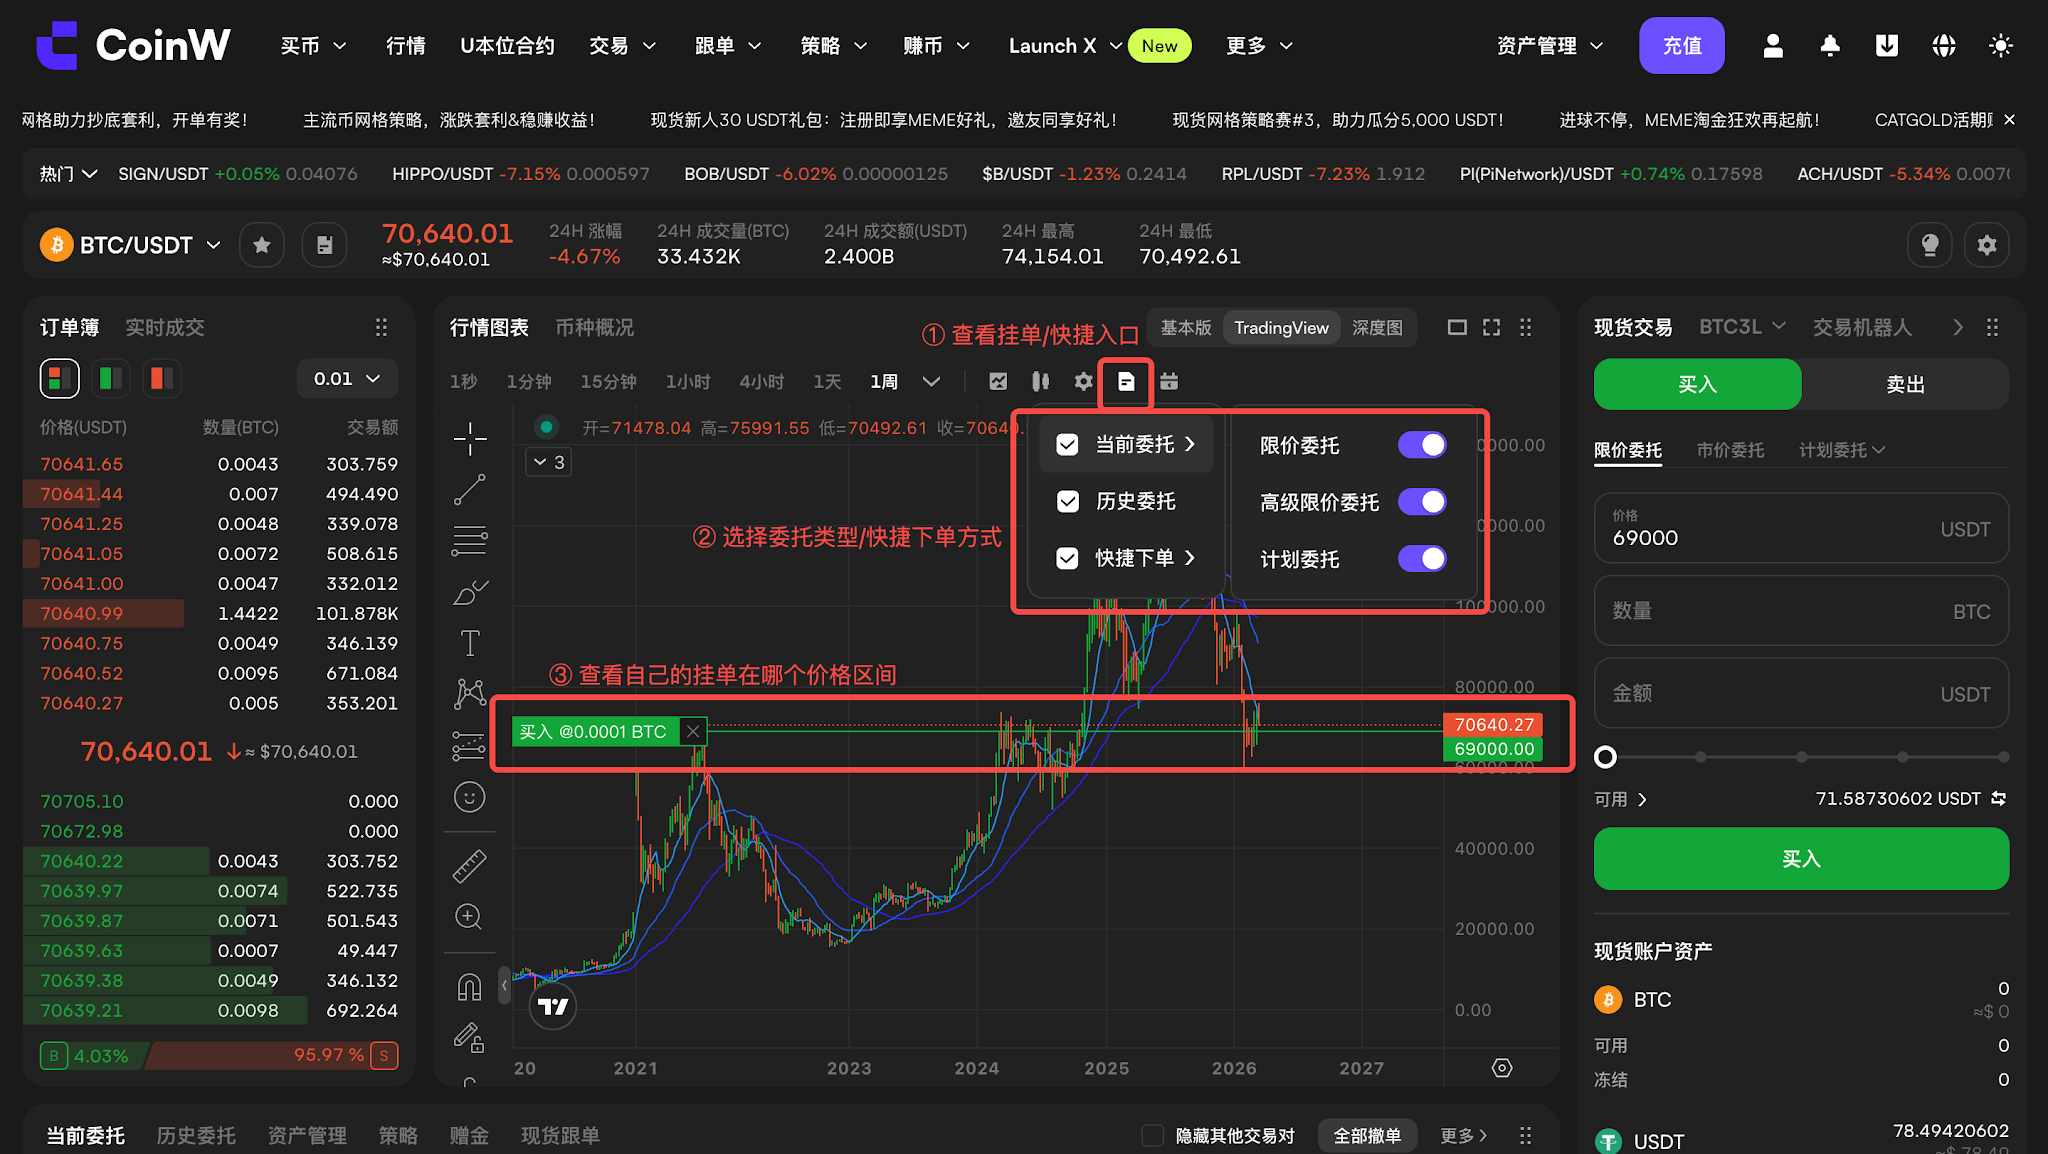2048x1154 pixels.
Task: Select the crosshair cursor tool
Action: [x=469, y=438]
